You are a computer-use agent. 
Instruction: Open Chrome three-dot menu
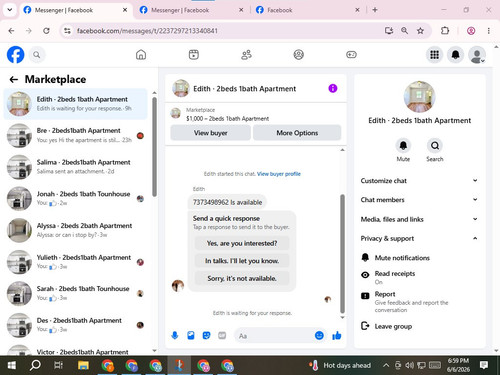coord(489,31)
